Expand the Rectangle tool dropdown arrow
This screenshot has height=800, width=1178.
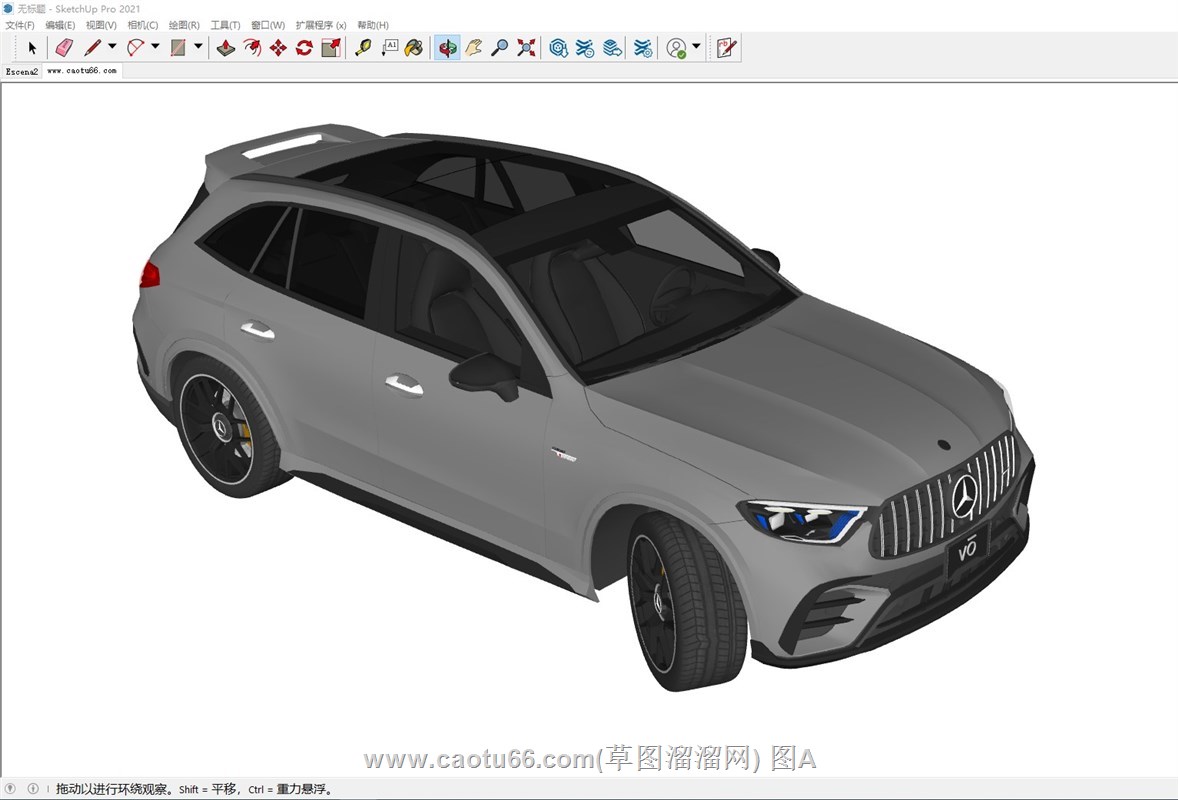tap(198, 47)
